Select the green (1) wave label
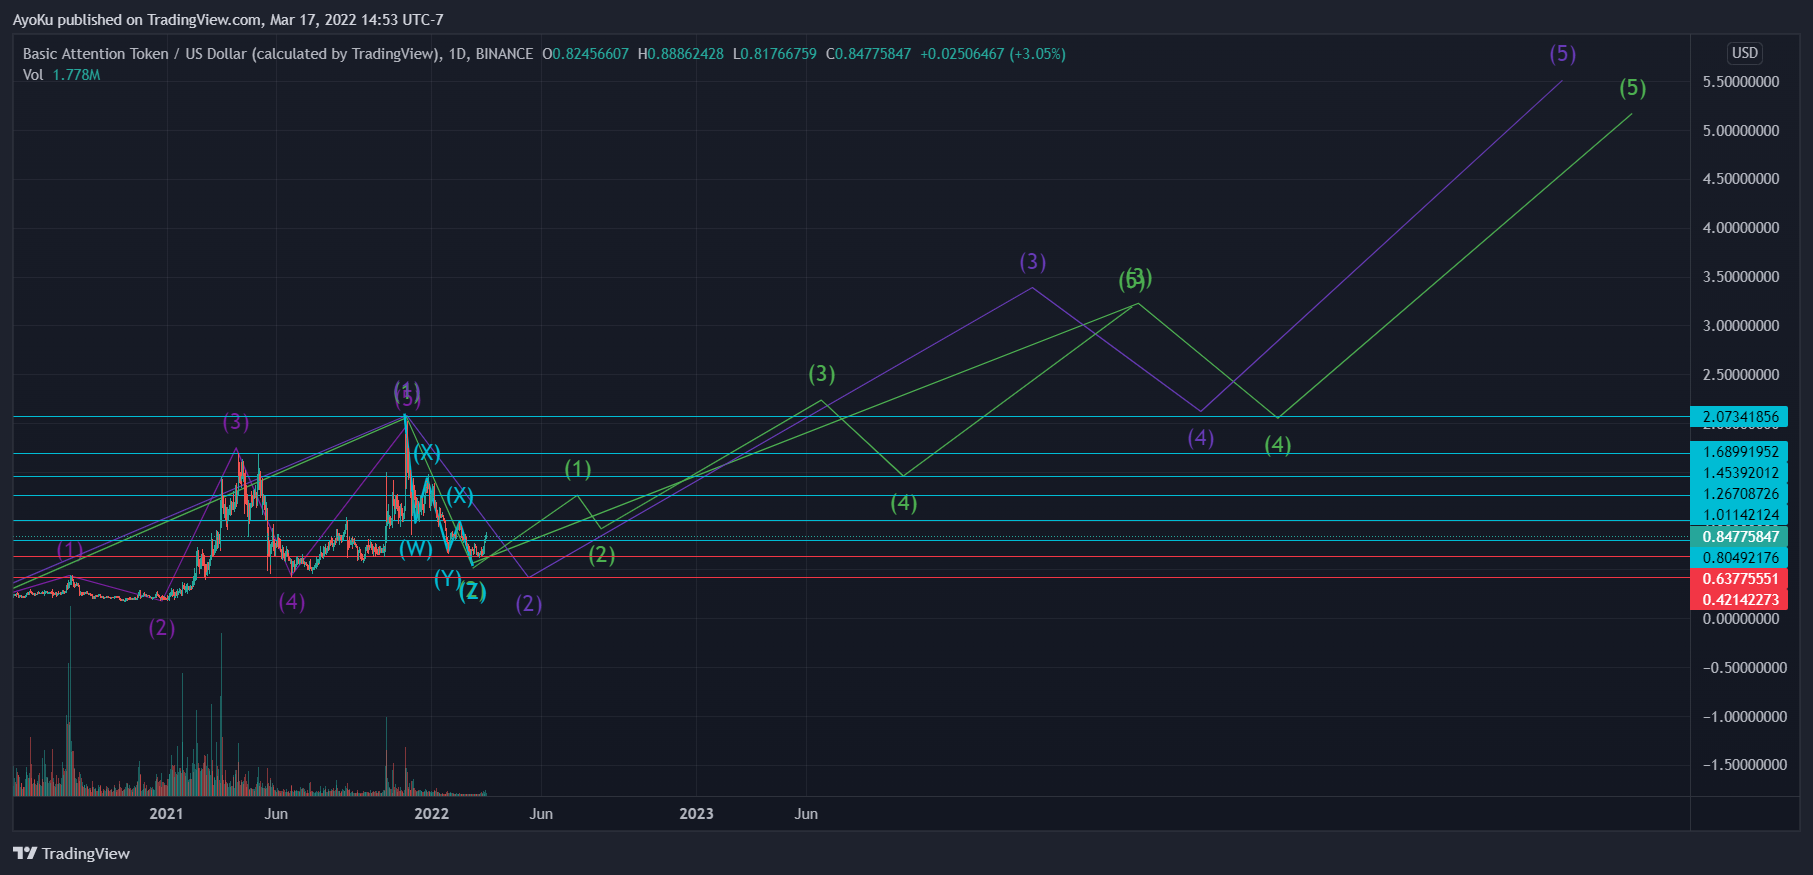The width and height of the screenshot is (1813, 875). 578,469
